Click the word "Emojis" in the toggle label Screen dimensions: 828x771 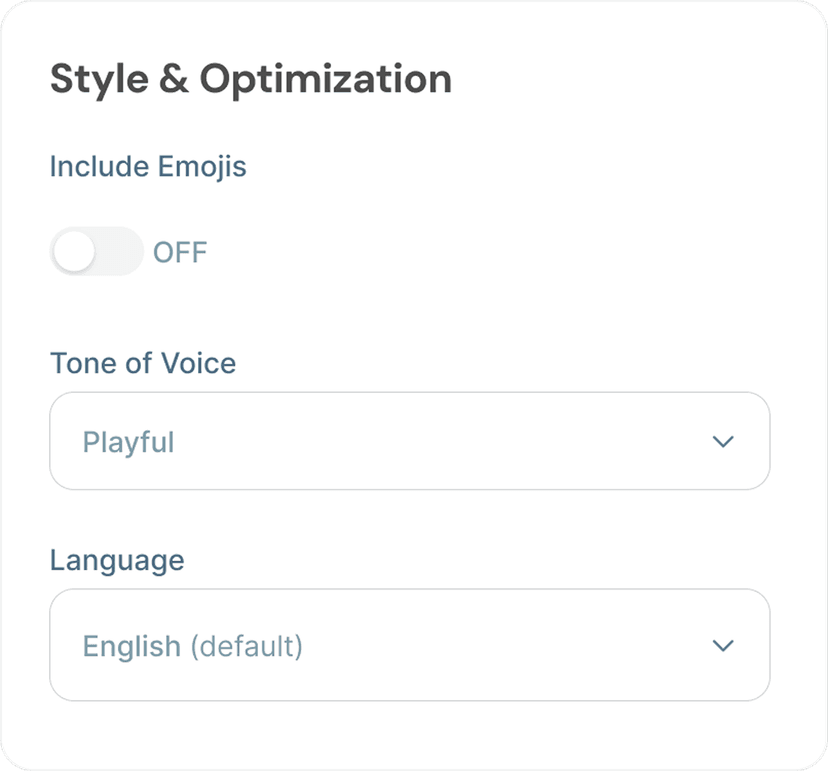[202, 166]
